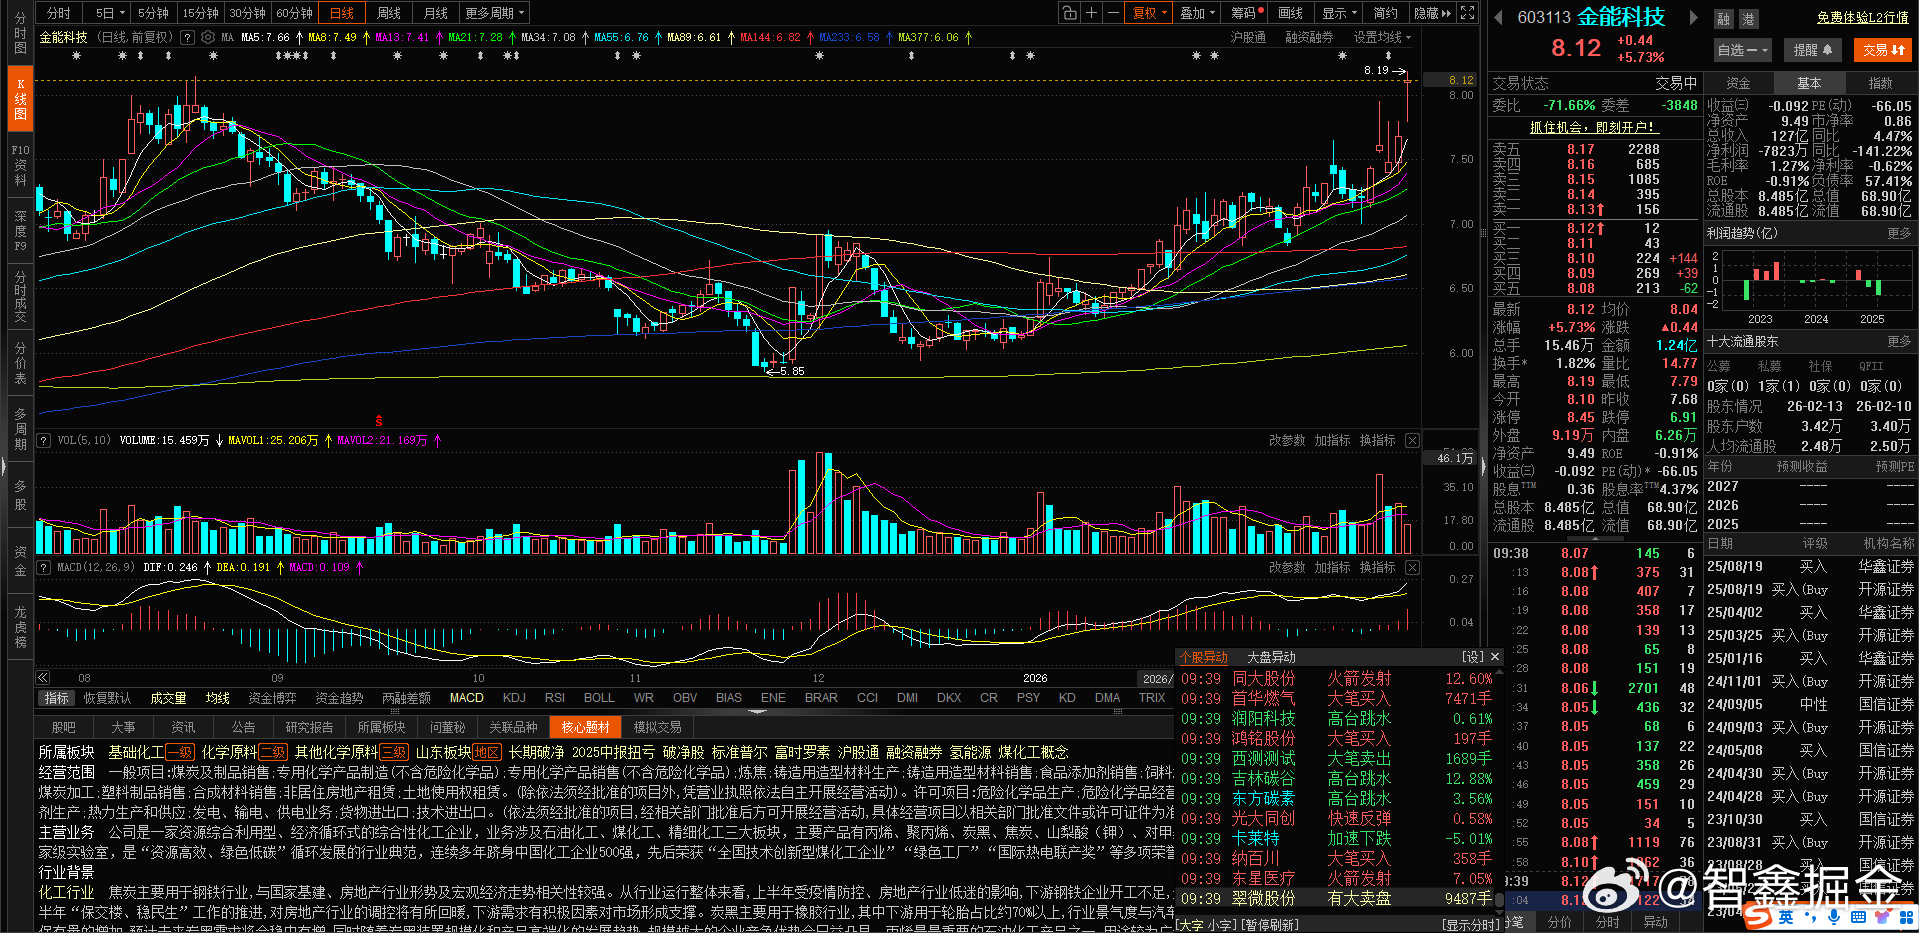Viewport: 1919px width, 933px height.
Task: Switch to the 核心题材 tab
Action: click(585, 727)
